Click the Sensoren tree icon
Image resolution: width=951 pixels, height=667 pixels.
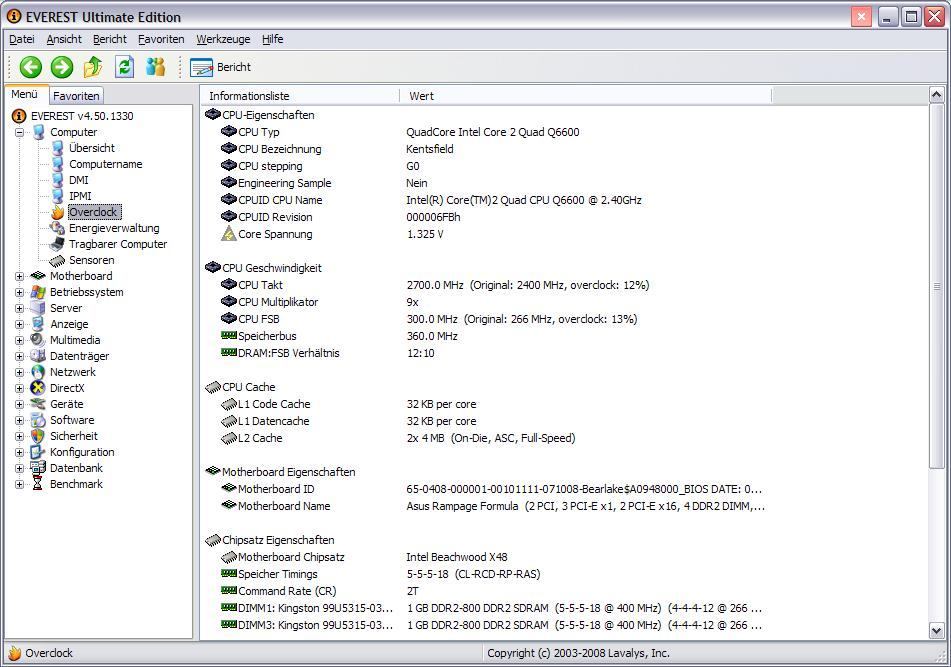pos(57,260)
